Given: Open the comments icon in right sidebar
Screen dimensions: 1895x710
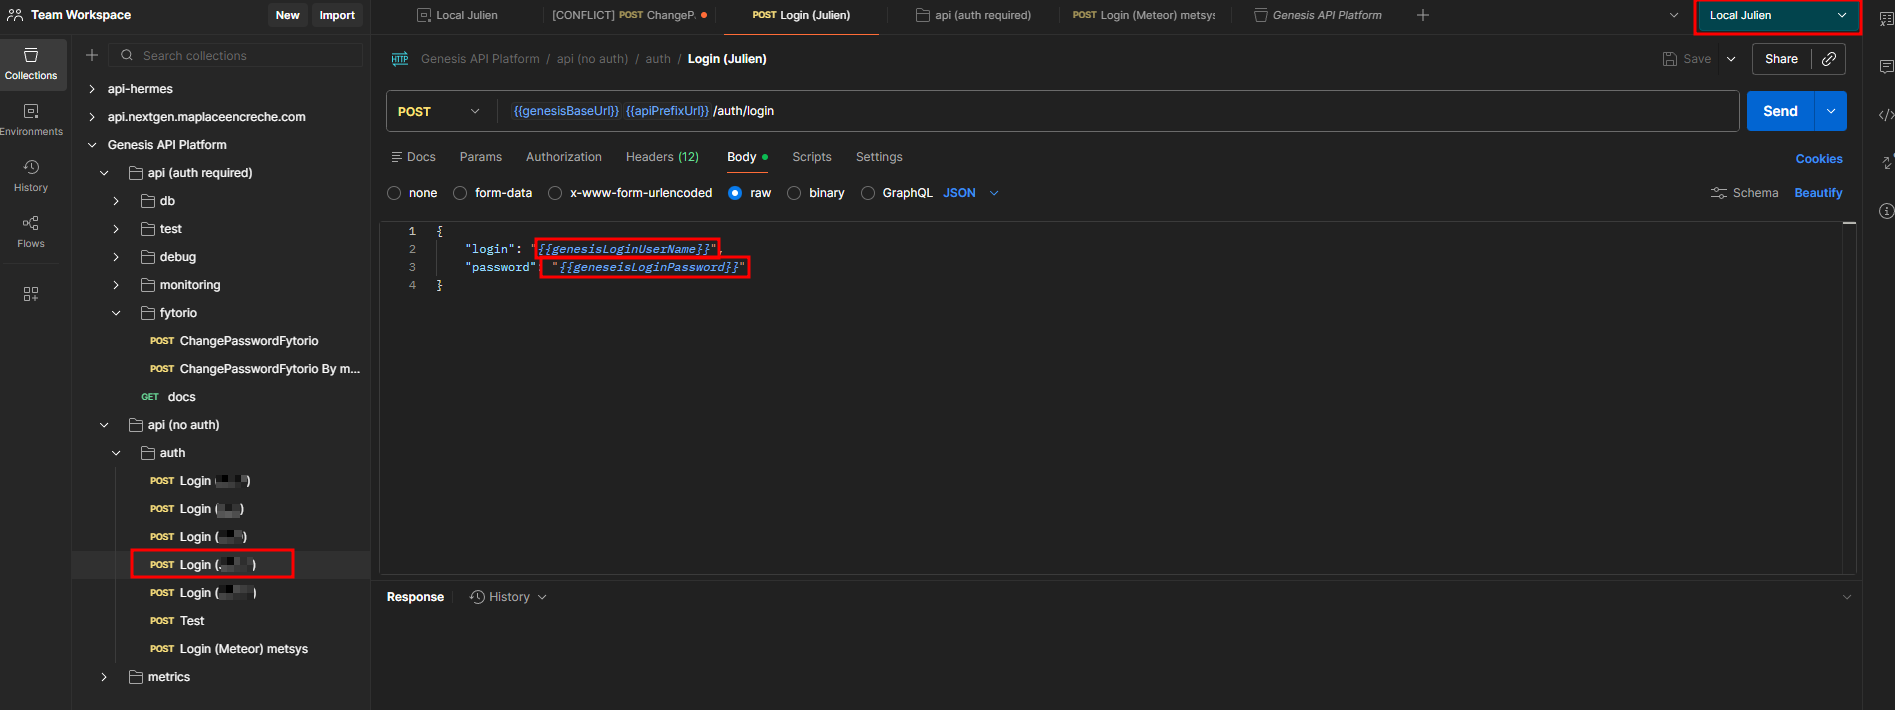Looking at the screenshot, I should point(1886,67).
